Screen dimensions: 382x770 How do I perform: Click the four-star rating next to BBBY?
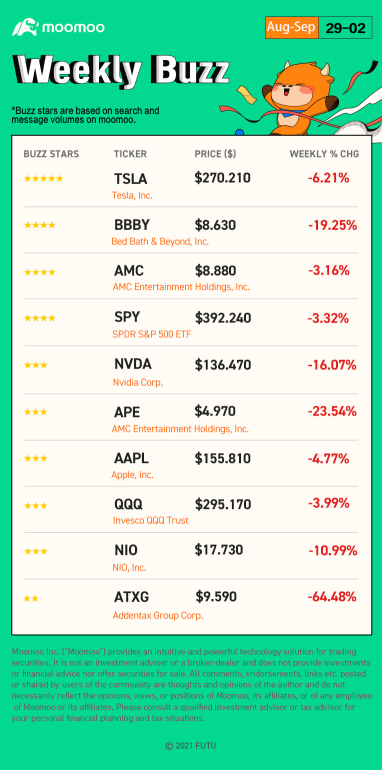tap(39, 225)
